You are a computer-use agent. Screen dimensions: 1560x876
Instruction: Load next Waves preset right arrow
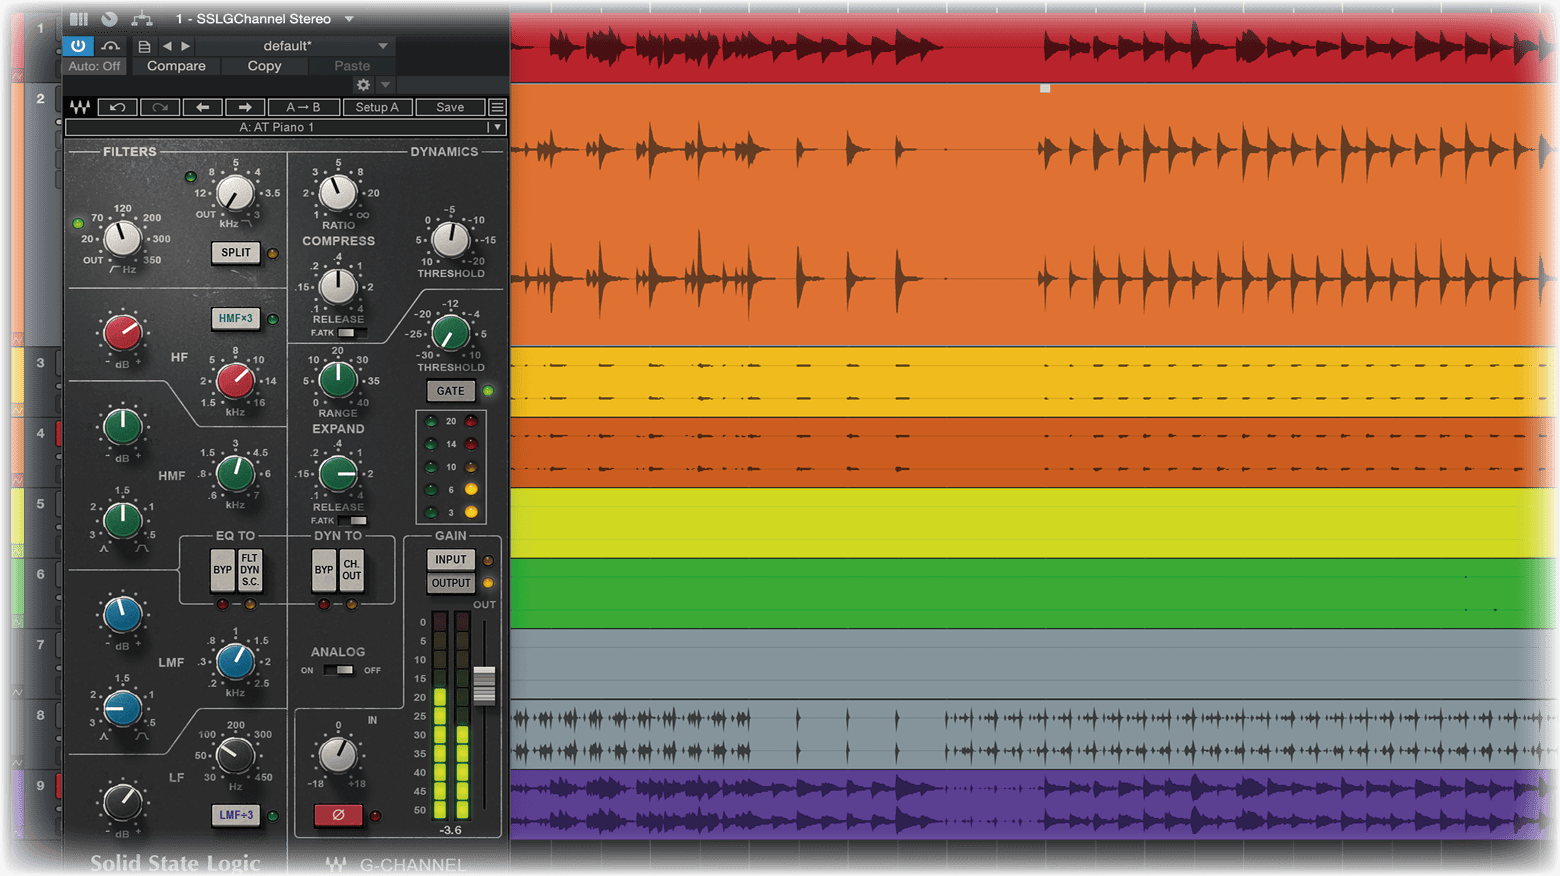245,107
